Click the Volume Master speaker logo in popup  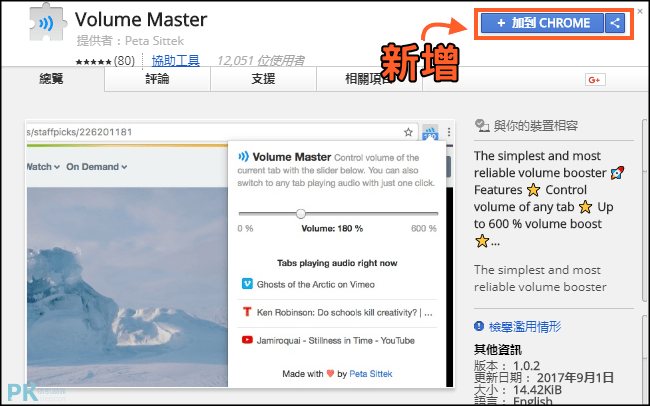point(243,156)
